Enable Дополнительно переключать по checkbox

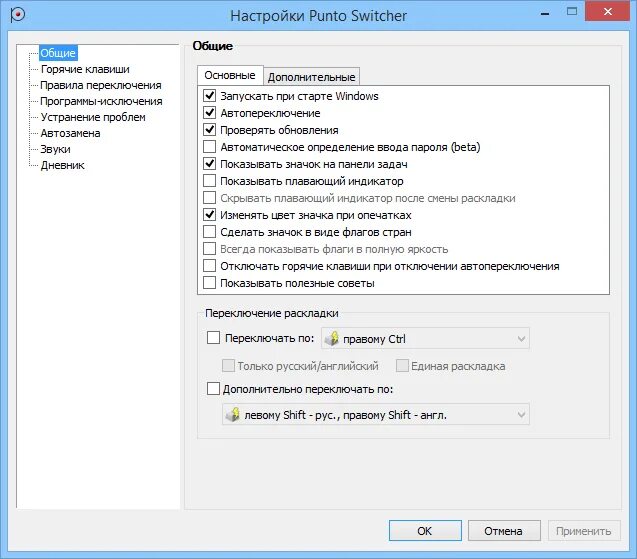pos(214,389)
